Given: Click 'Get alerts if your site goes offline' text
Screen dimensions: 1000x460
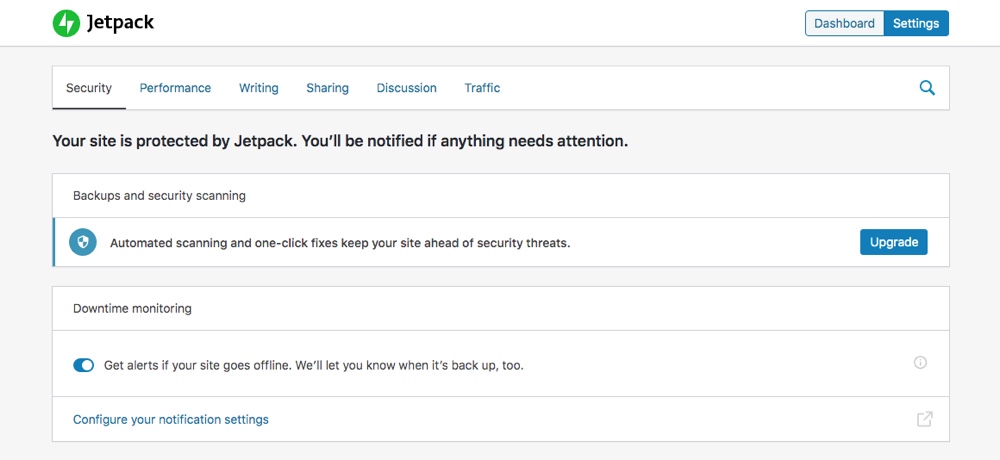Looking at the screenshot, I should click(314, 366).
